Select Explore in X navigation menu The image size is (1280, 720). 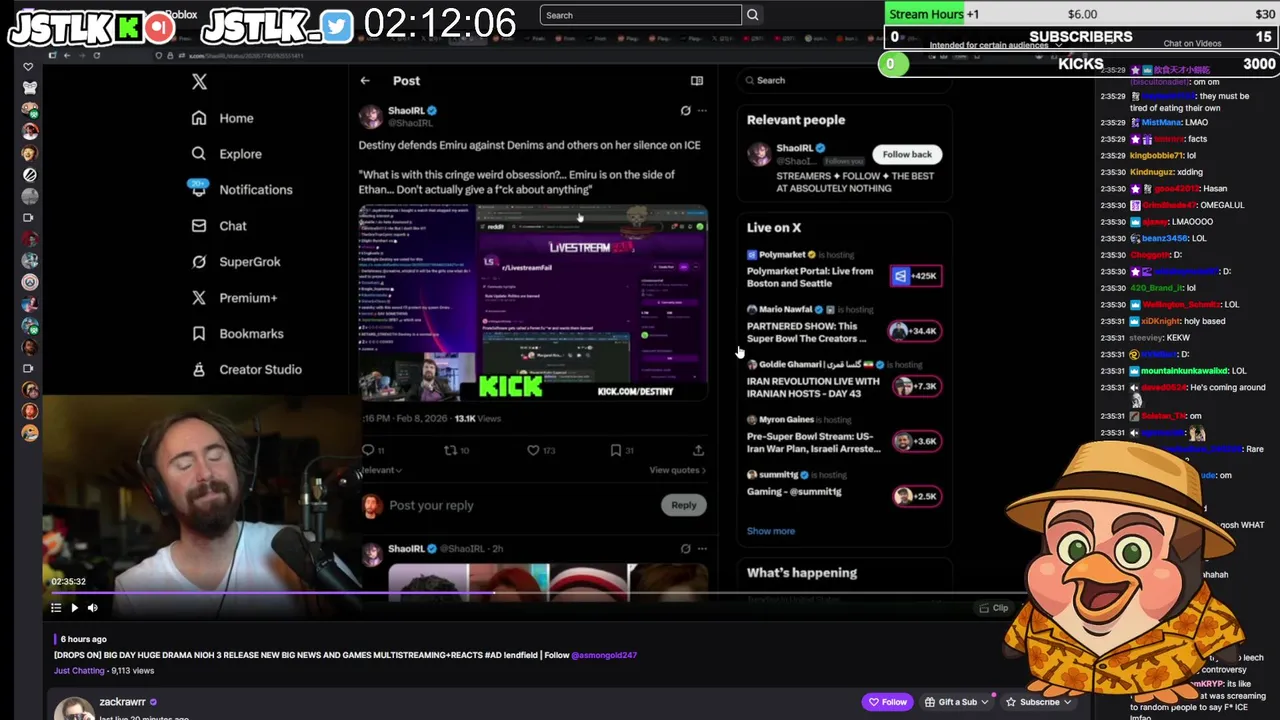(240, 154)
